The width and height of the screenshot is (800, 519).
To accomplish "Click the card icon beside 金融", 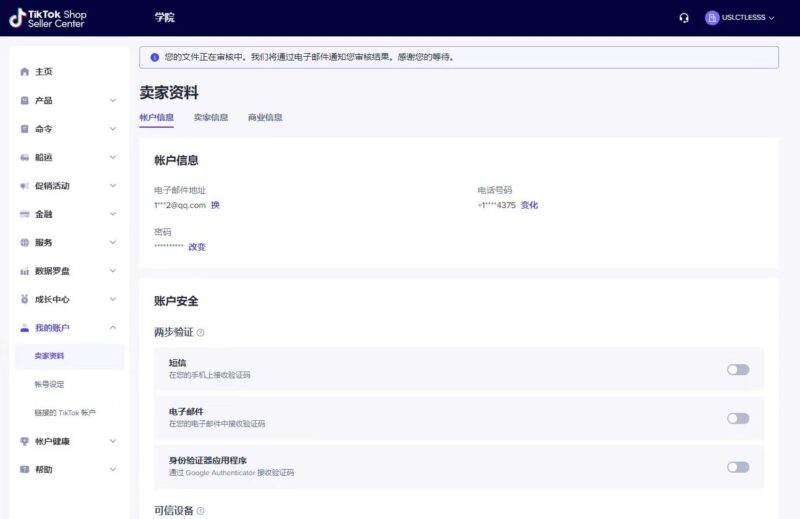I will 24,214.
